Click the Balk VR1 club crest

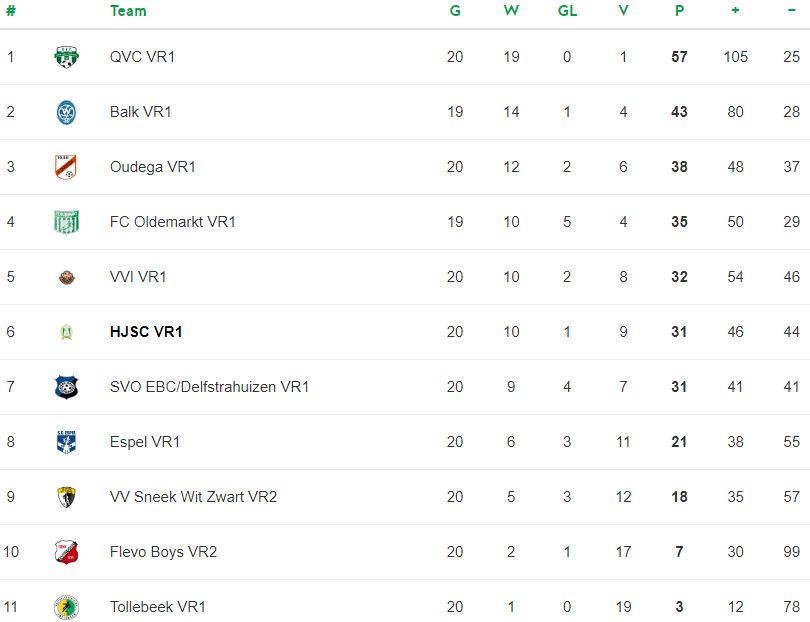(x=66, y=112)
